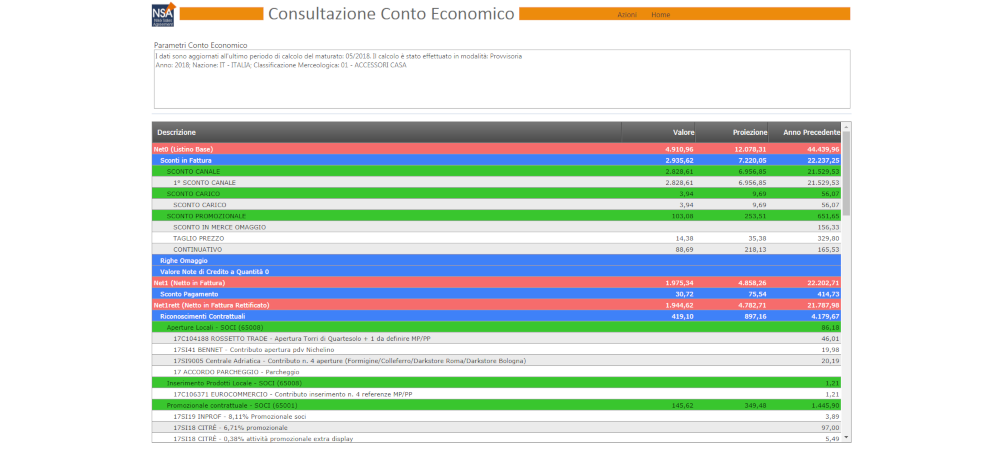The height and width of the screenshot is (450, 1000).
Task: Select the CONTINUATIVO row
Action: click(497, 249)
